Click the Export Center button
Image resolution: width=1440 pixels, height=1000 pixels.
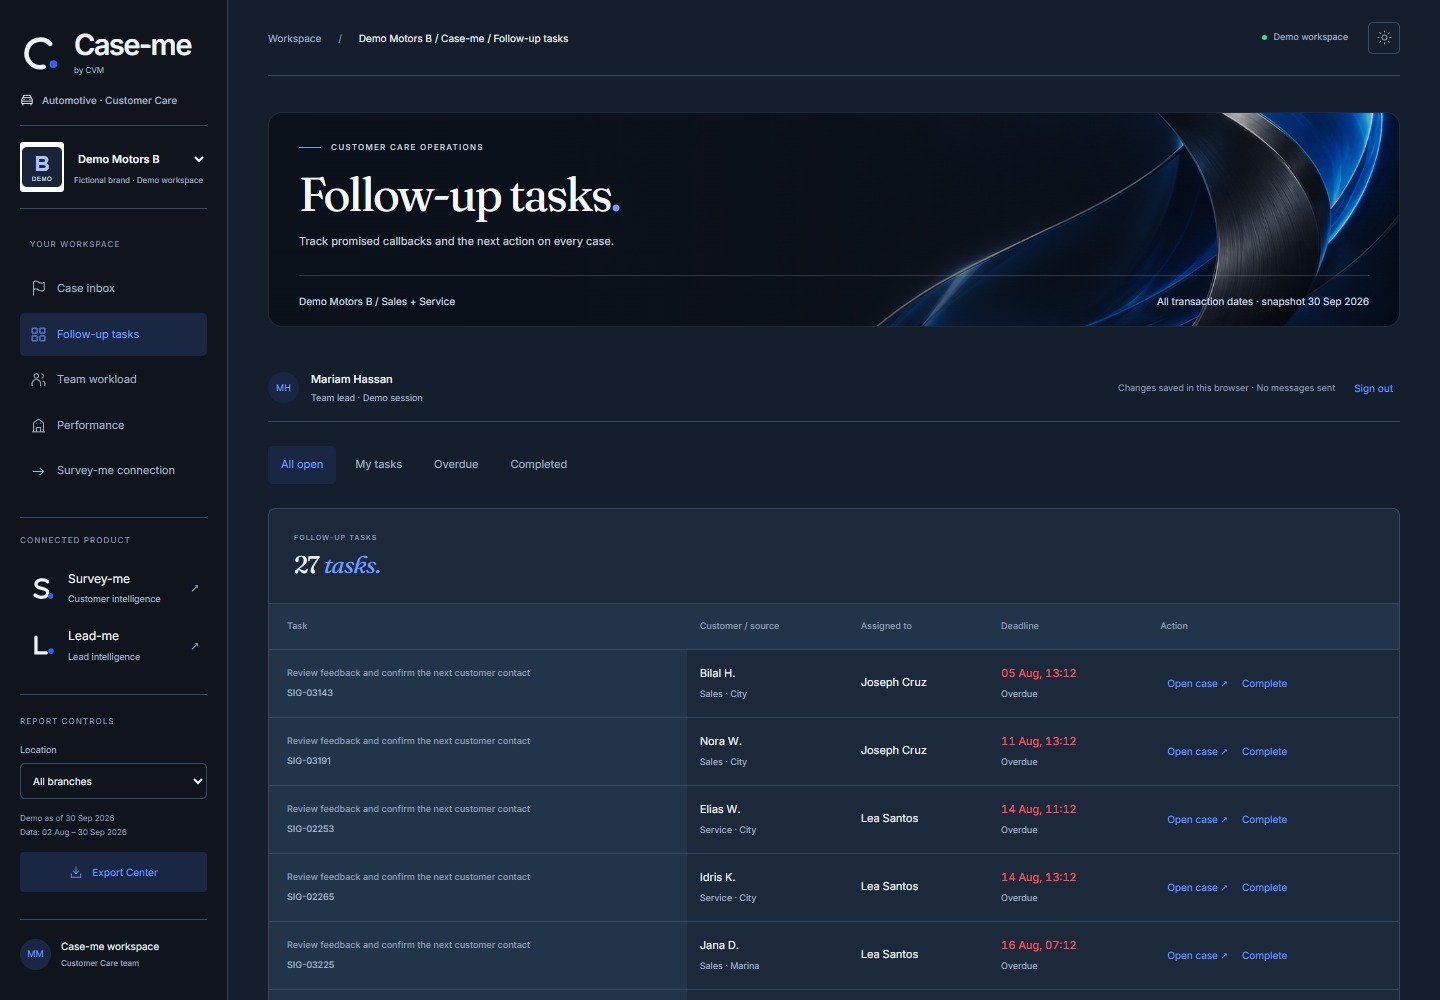point(113,872)
